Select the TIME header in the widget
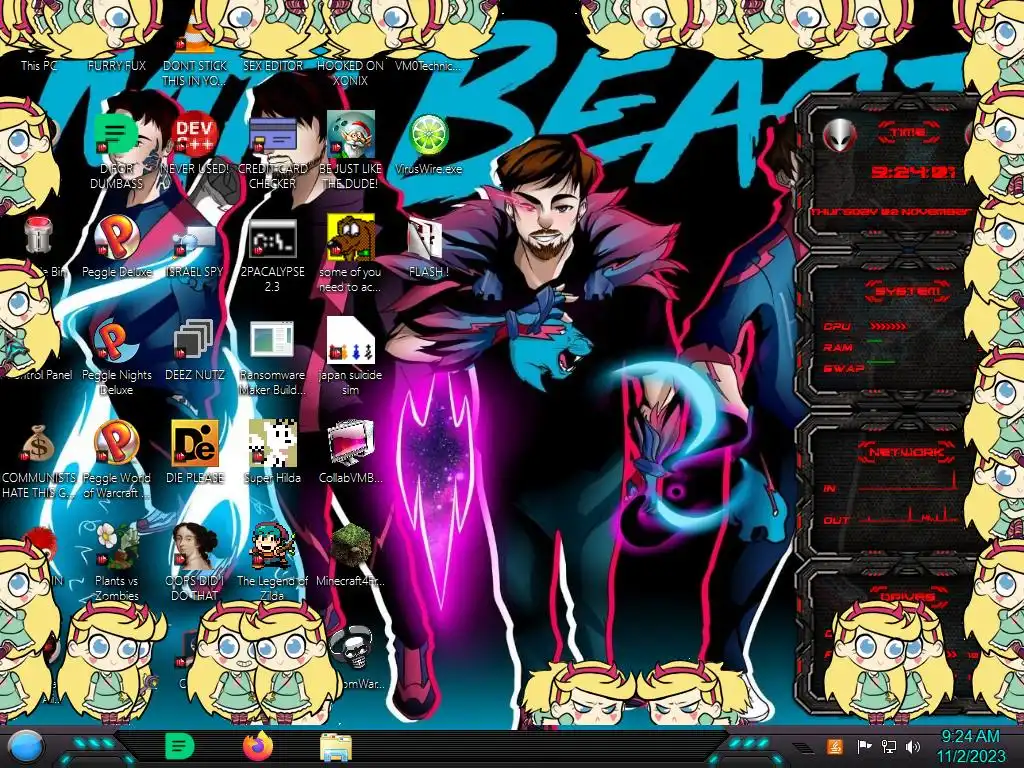1024x768 pixels. click(x=908, y=133)
